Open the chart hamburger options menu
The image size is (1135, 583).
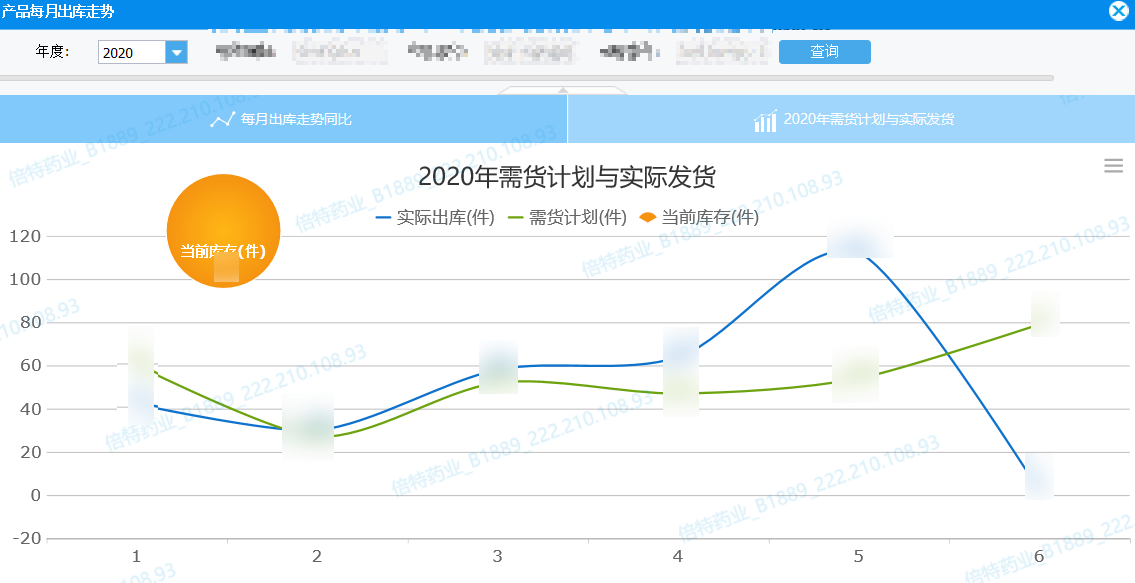coord(1113,164)
